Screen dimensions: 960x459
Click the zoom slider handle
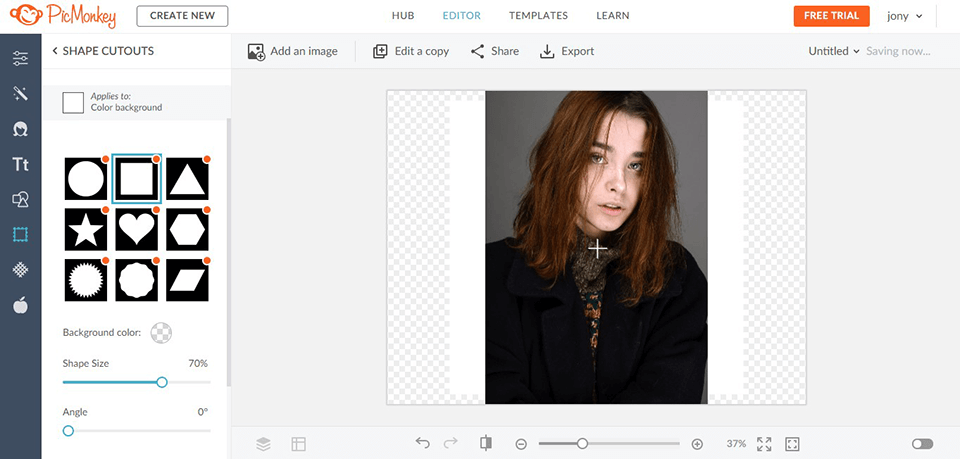582,443
